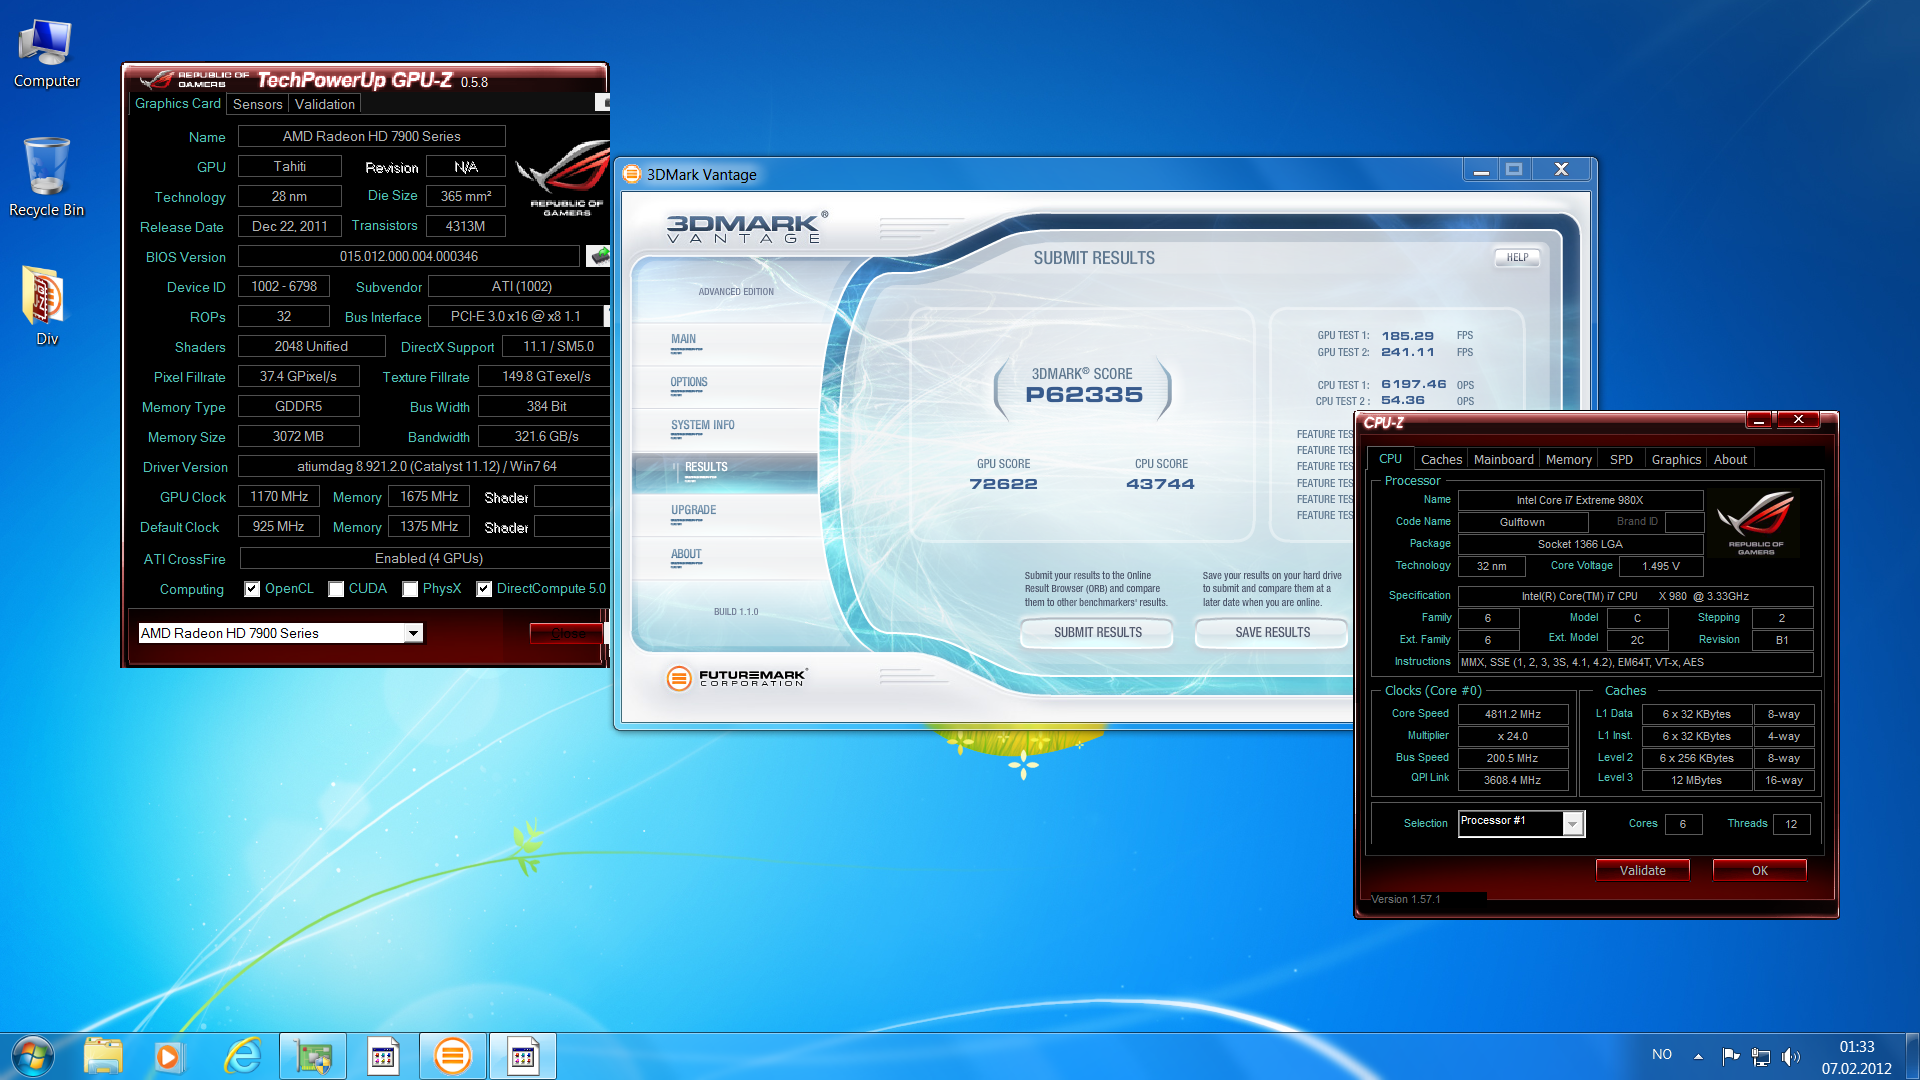Open the Caches tab in CPU-Z

coord(1441,459)
